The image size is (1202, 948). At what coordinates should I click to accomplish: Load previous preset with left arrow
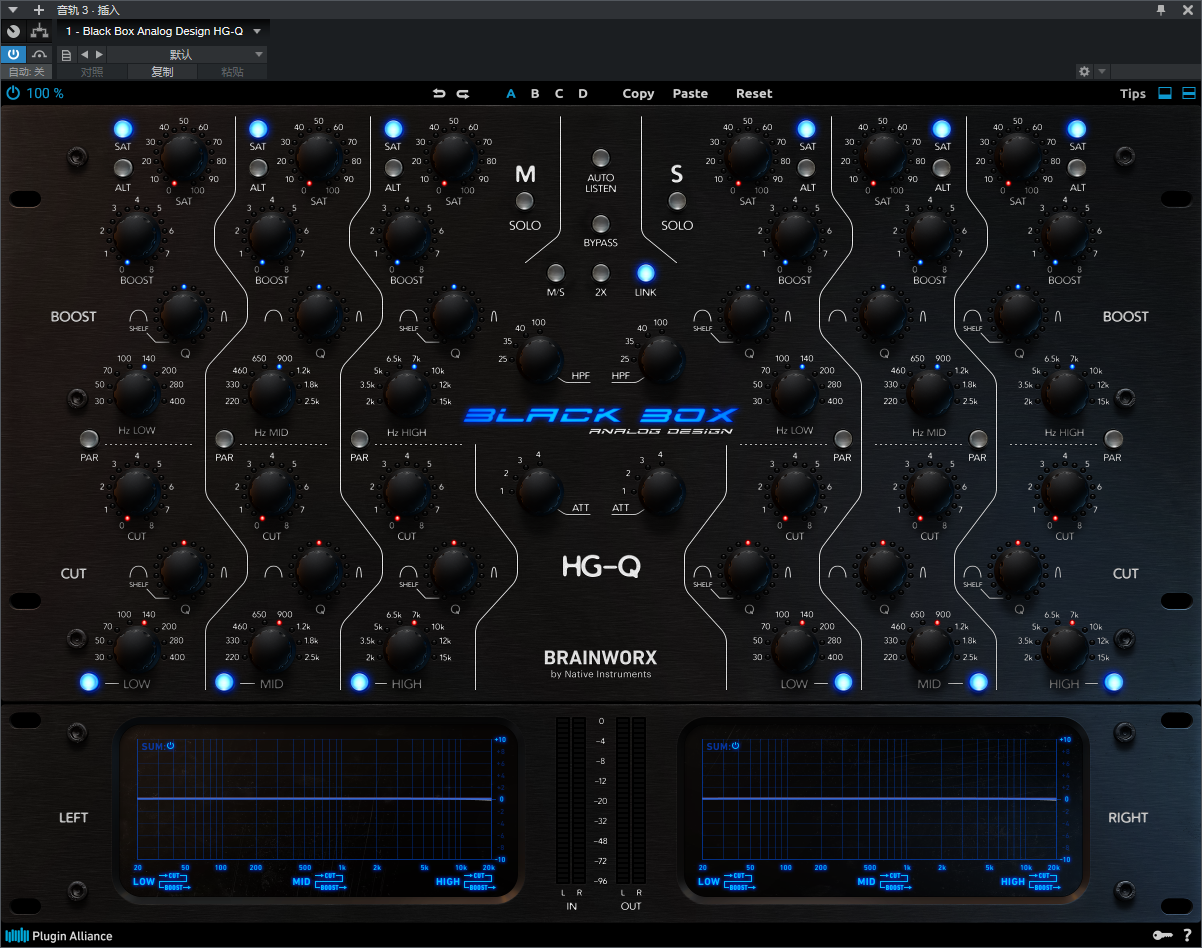coord(84,54)
